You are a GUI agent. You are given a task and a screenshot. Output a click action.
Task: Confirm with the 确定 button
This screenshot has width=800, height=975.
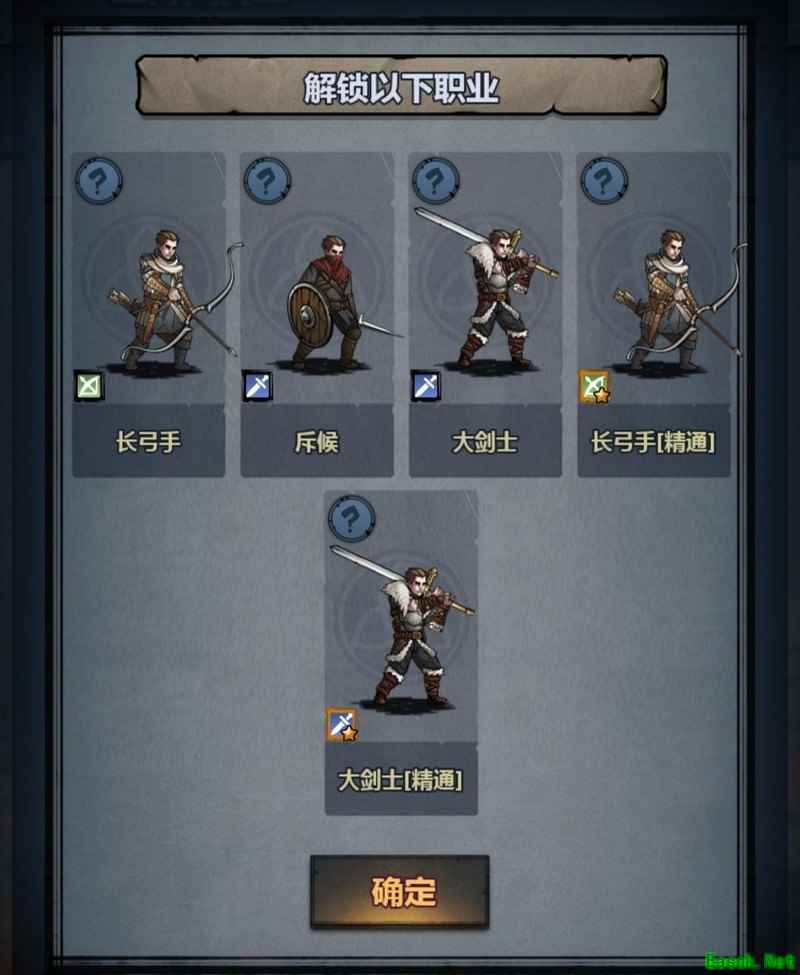point(400,892)
